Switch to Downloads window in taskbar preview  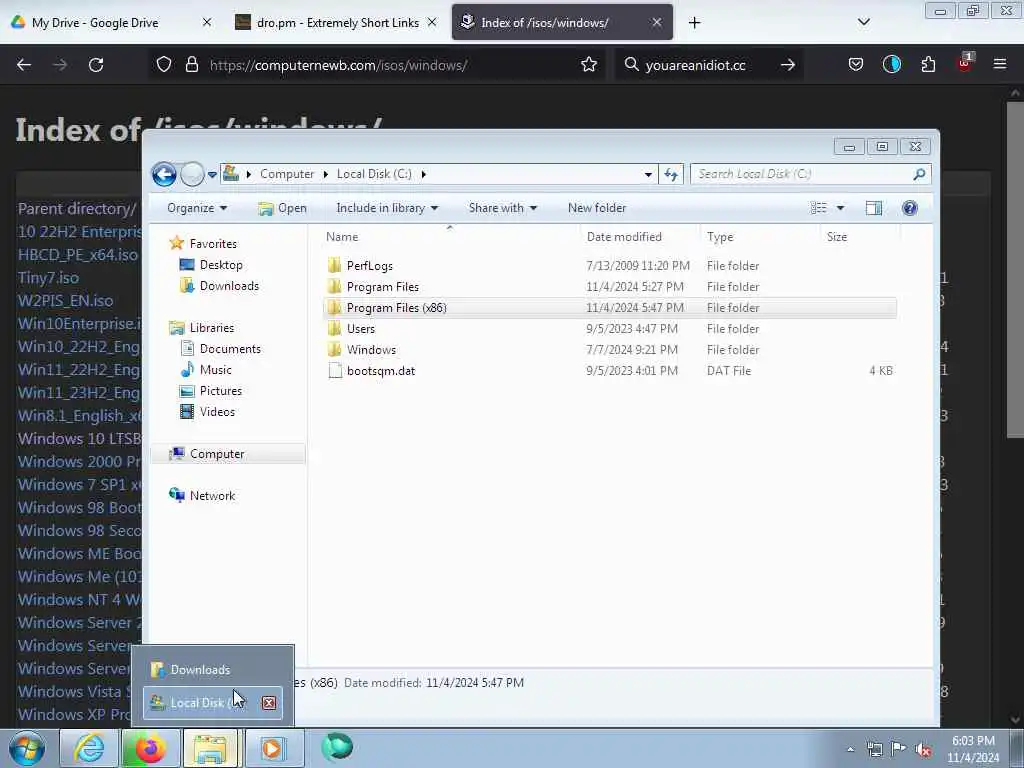[x=213, y=669]
